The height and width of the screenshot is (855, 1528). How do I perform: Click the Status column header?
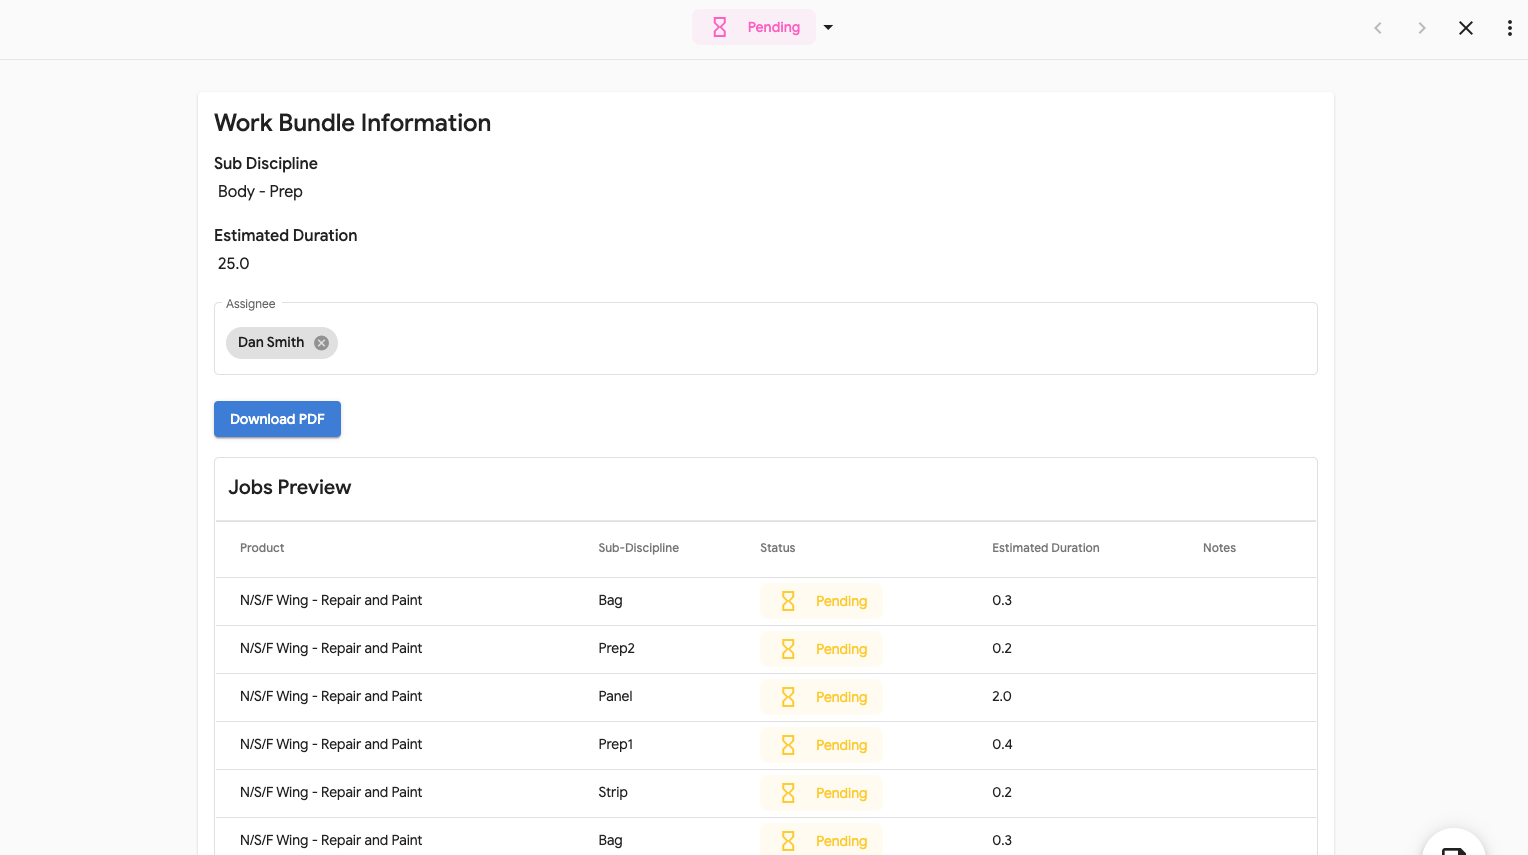tap(777, 548)
